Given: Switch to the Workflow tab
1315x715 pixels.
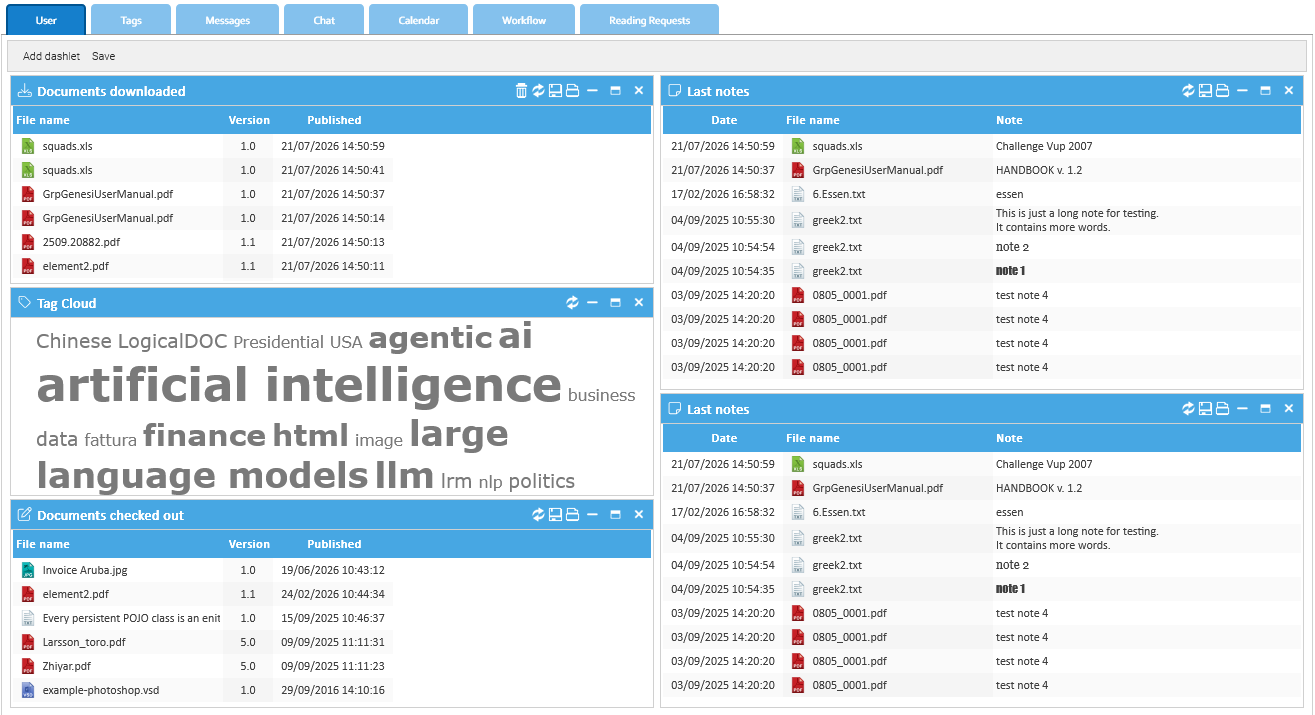Looking at the screenshot, I should [524, 20].
